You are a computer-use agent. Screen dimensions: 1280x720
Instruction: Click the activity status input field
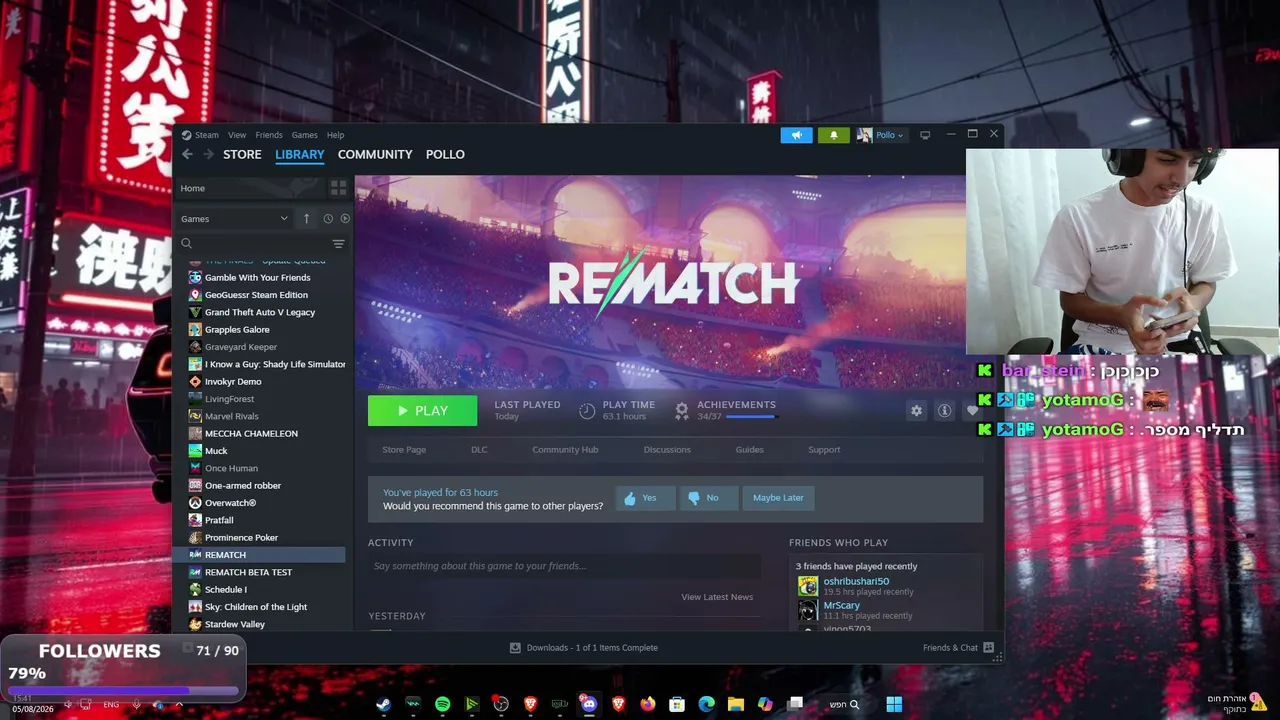(564, 566)
